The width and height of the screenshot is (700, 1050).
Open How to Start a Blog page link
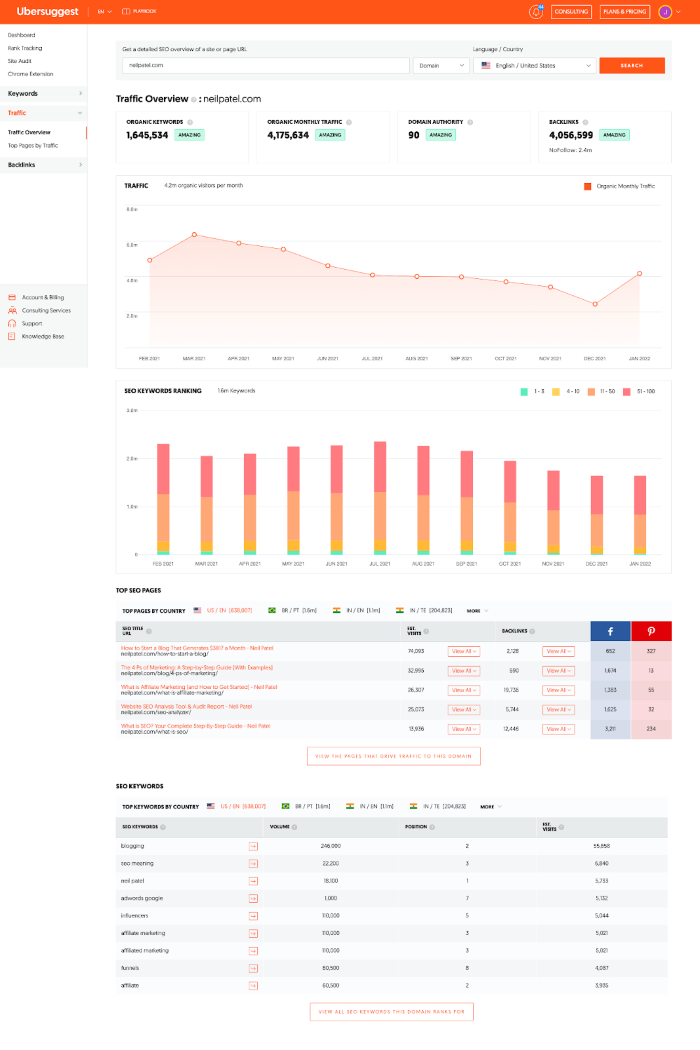click(x=197, y=648)
